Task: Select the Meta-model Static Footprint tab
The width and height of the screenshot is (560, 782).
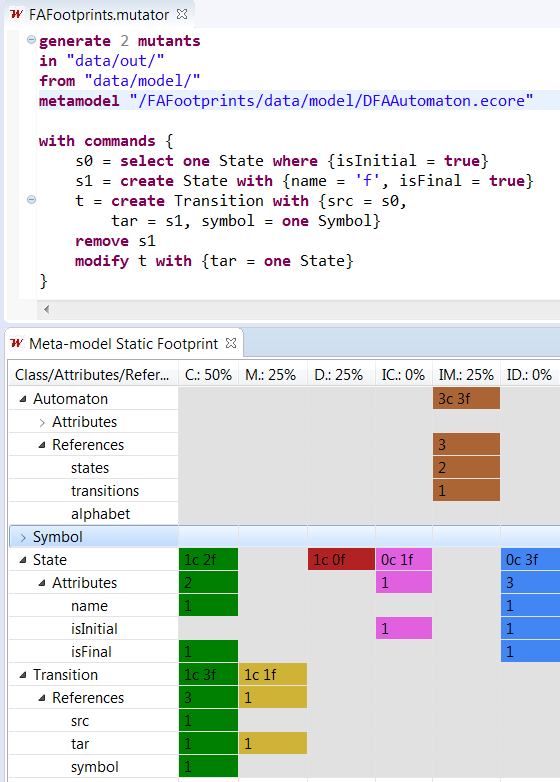Action: 123,344
